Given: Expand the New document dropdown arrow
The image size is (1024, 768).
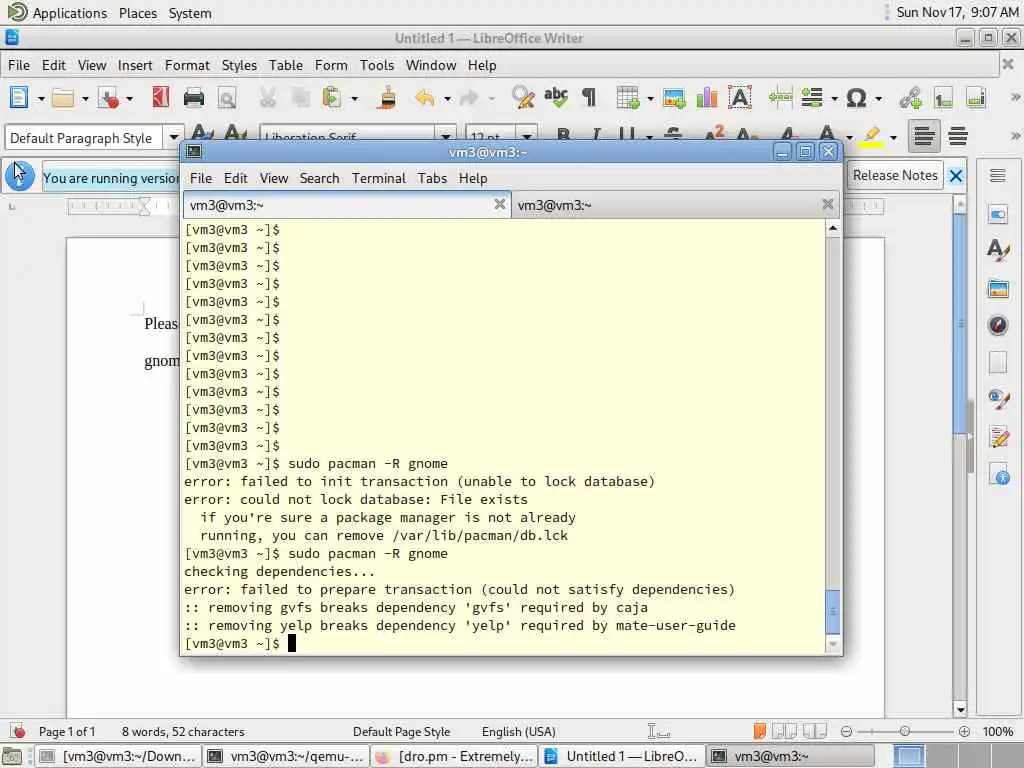Looking at the screenshot, I should pyautogui.click(x=40, y=99).
